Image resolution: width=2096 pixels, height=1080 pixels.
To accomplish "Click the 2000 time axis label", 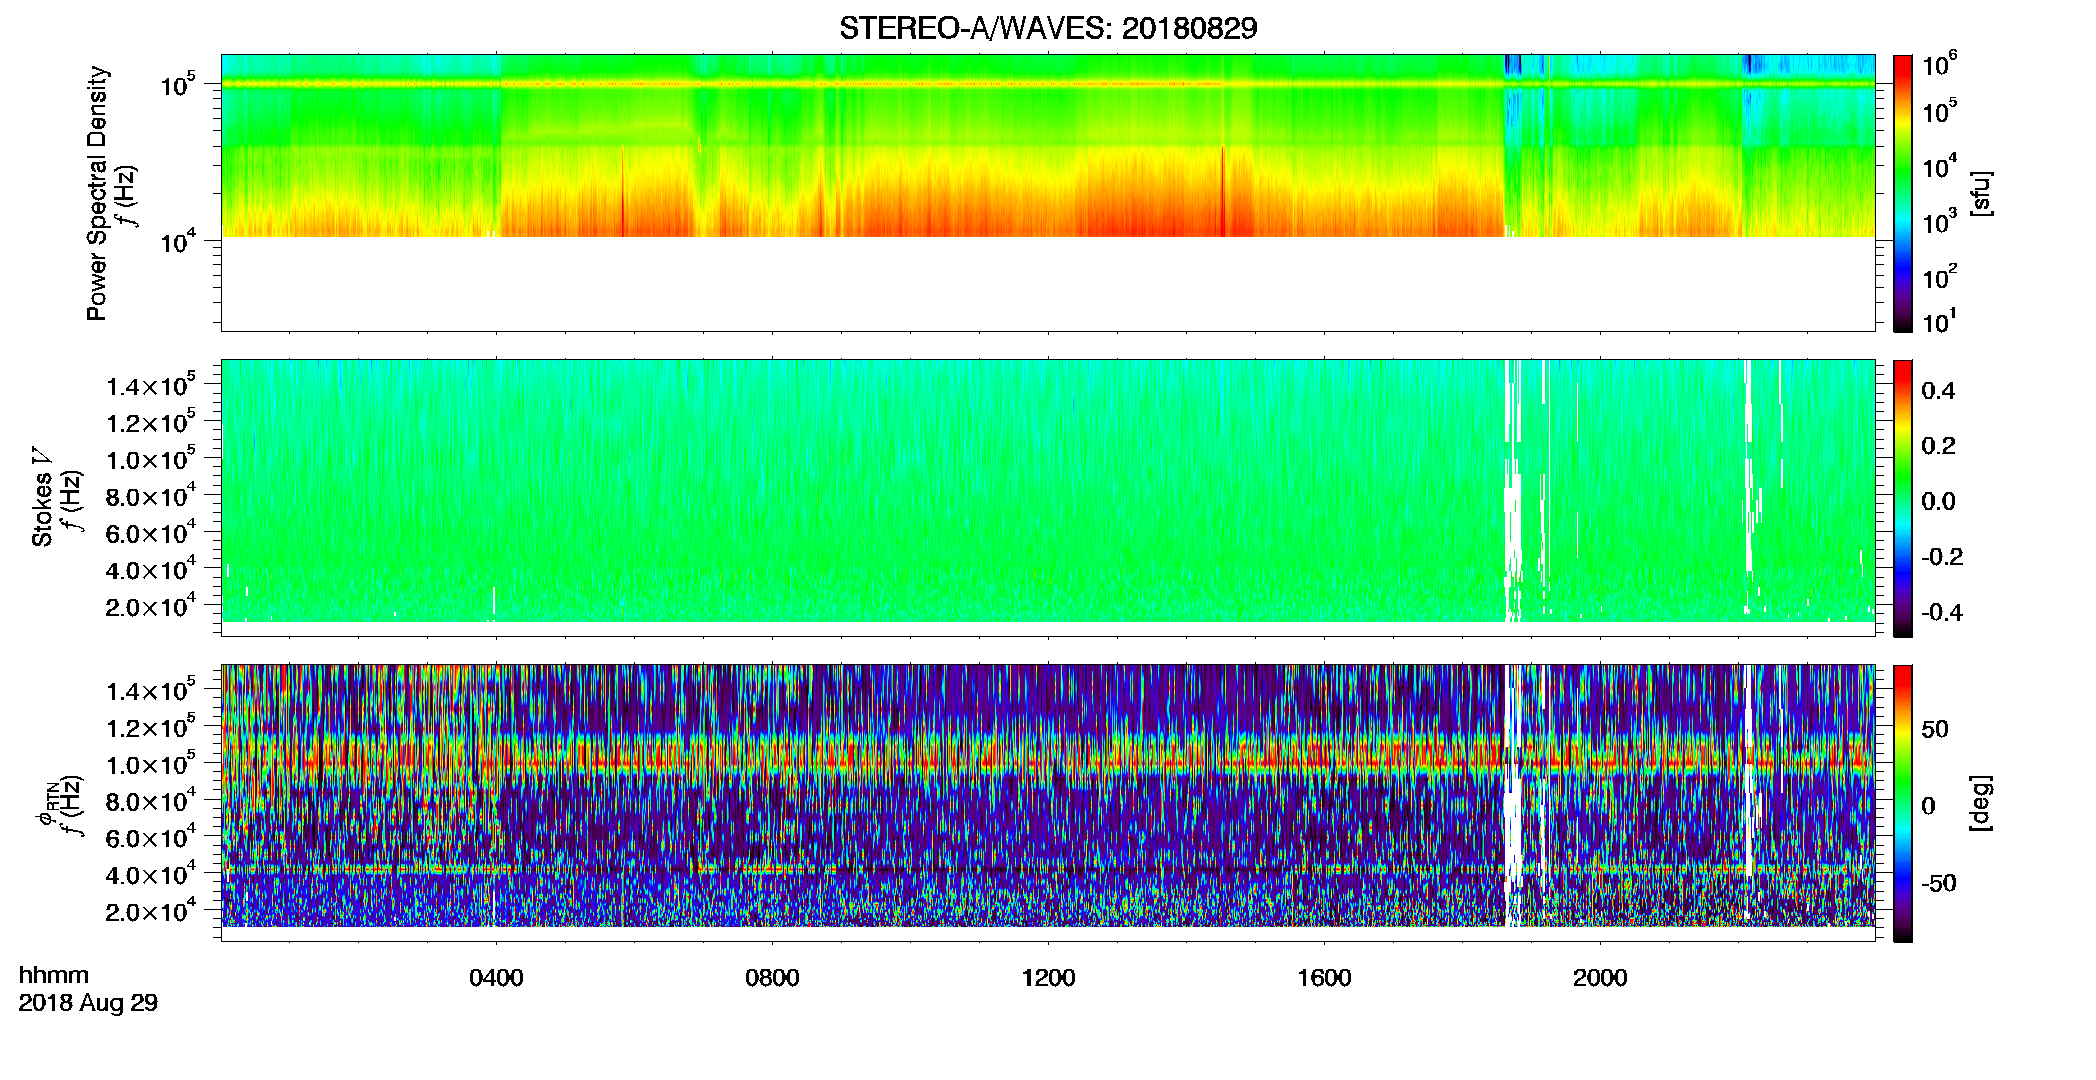I will (1600, 977).
